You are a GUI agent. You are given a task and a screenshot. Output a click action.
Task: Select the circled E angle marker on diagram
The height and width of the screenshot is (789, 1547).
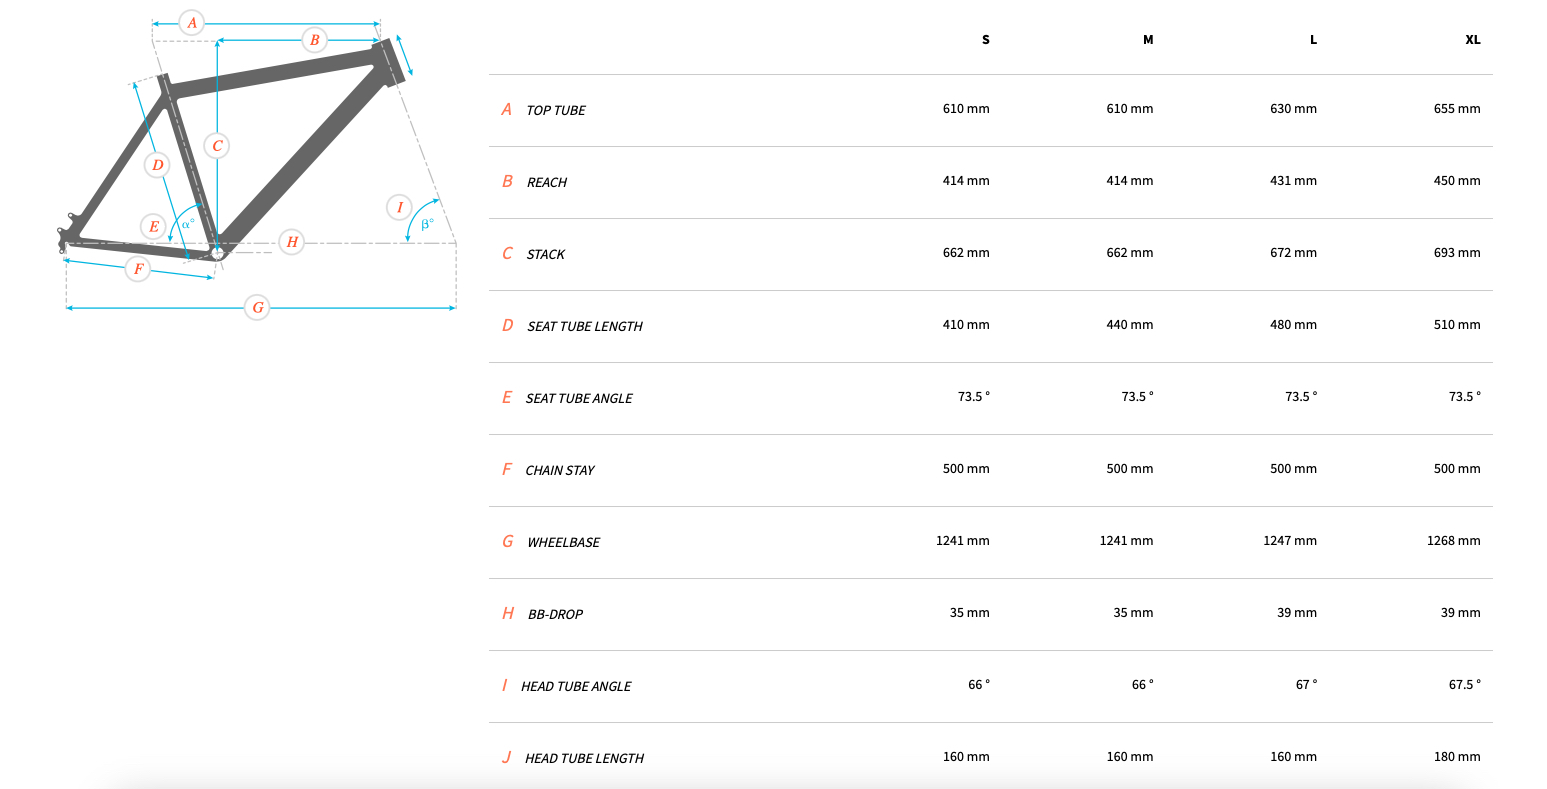[x=153, y=227]
